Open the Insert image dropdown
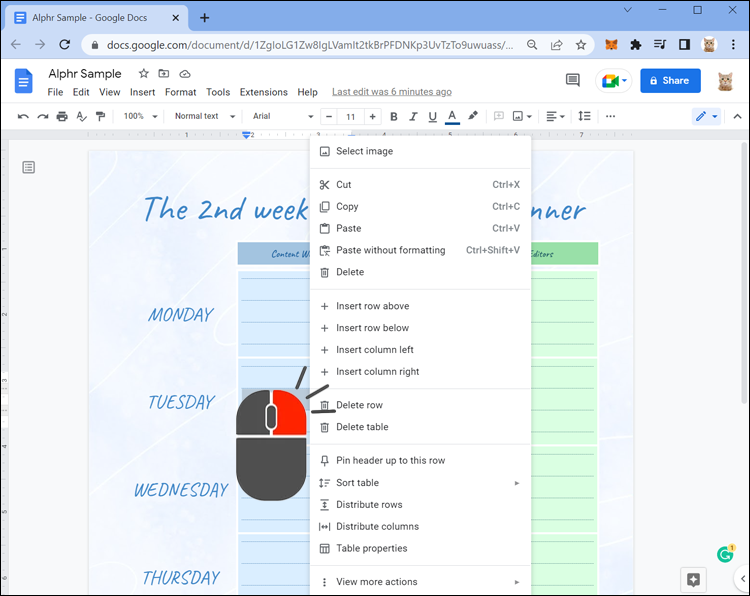 click(522, 116)
